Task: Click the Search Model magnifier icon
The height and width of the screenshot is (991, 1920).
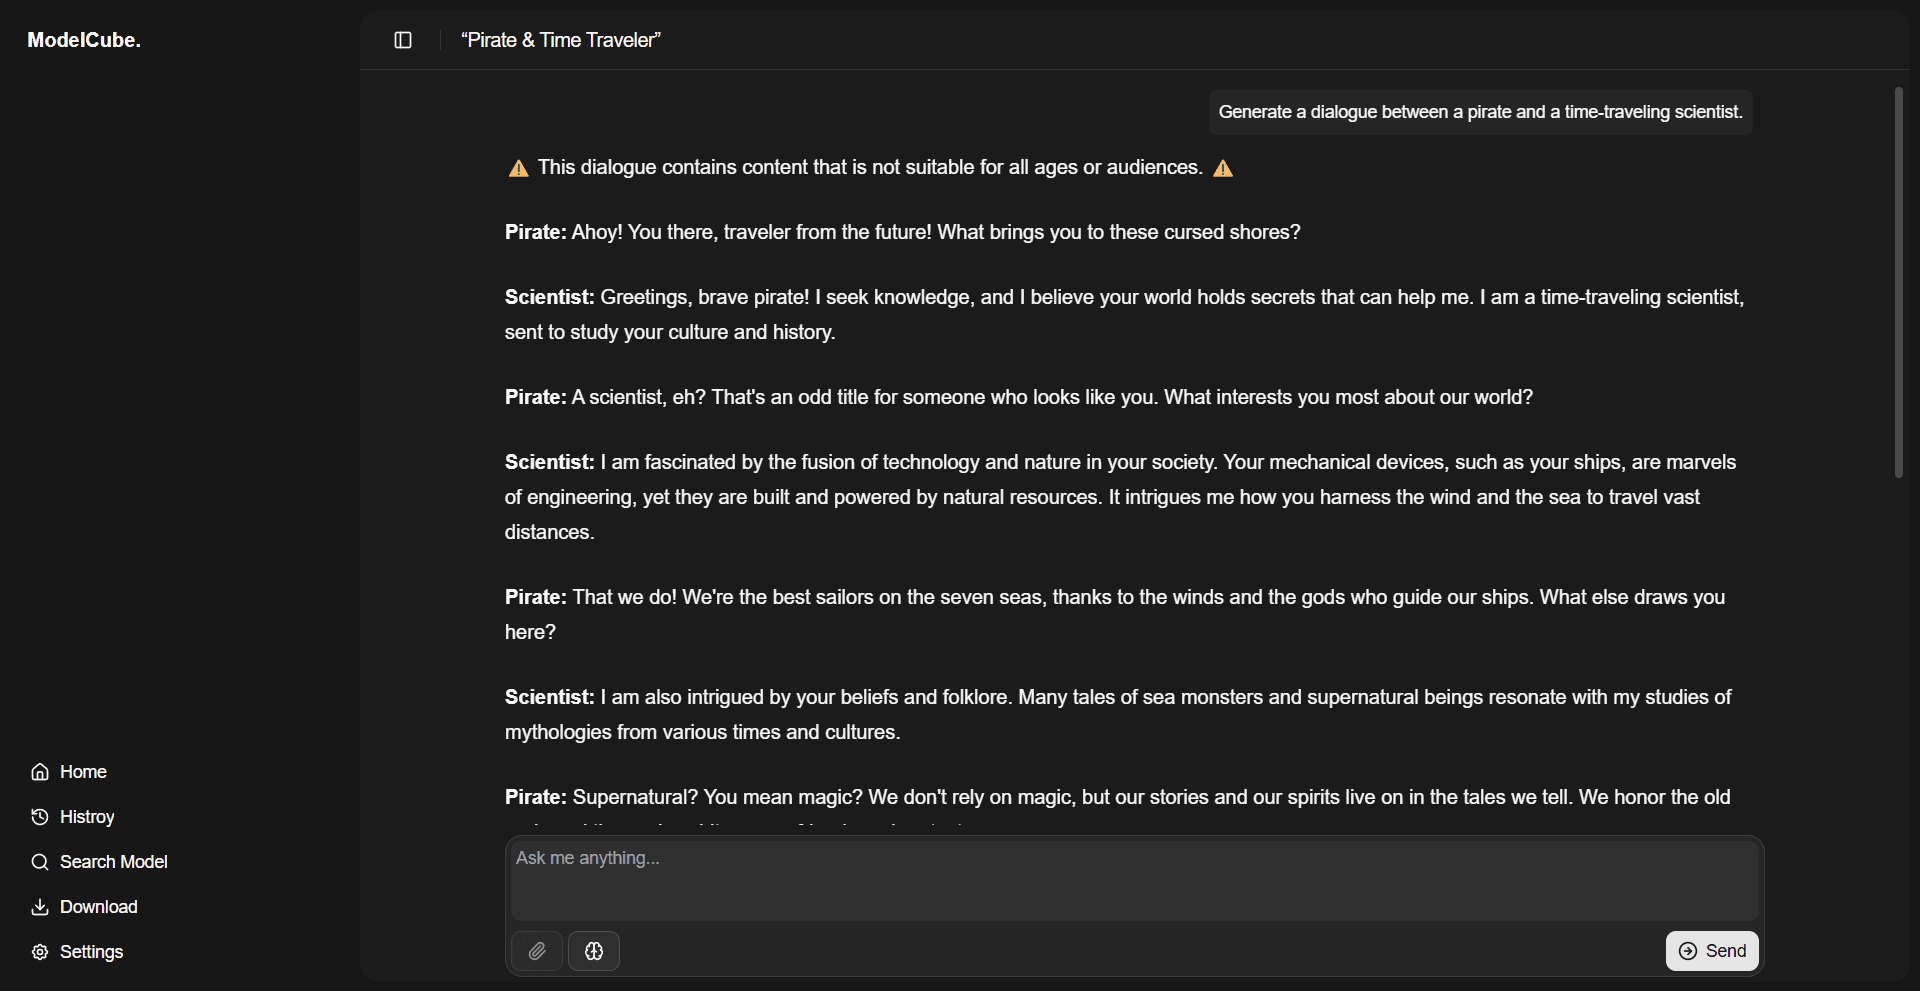Action: point(40,862)
